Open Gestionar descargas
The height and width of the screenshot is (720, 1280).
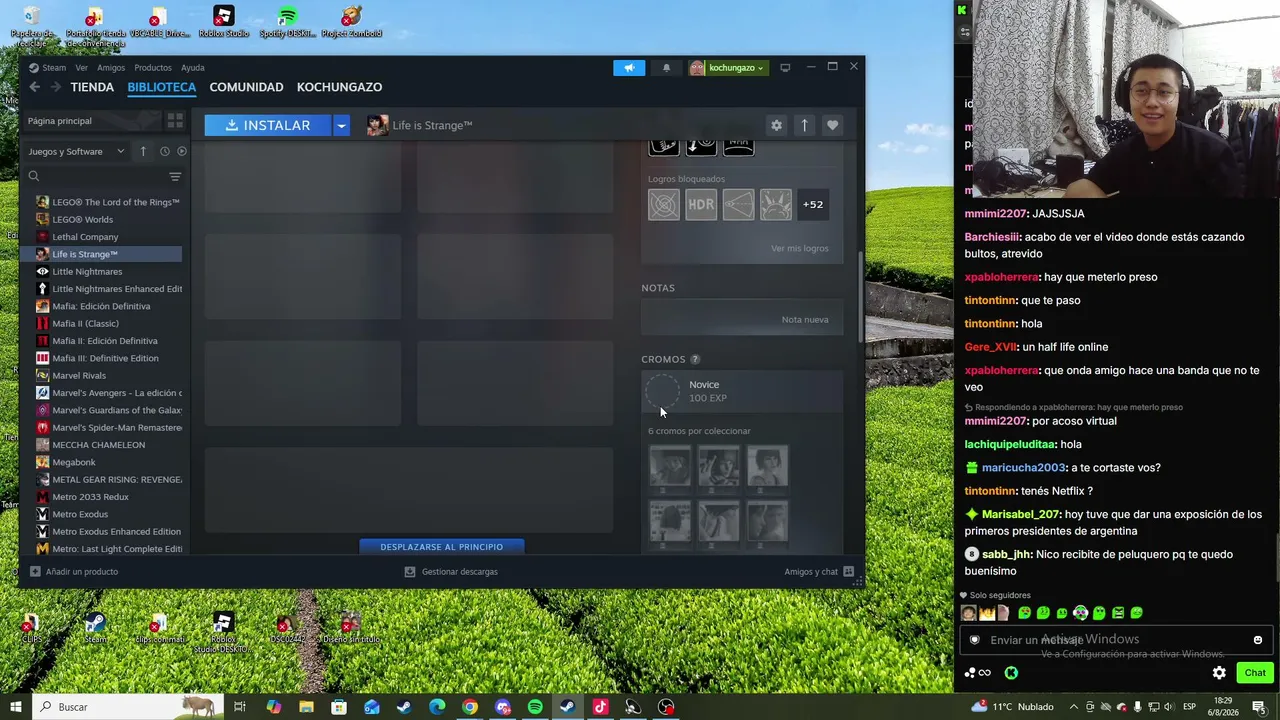451,572
